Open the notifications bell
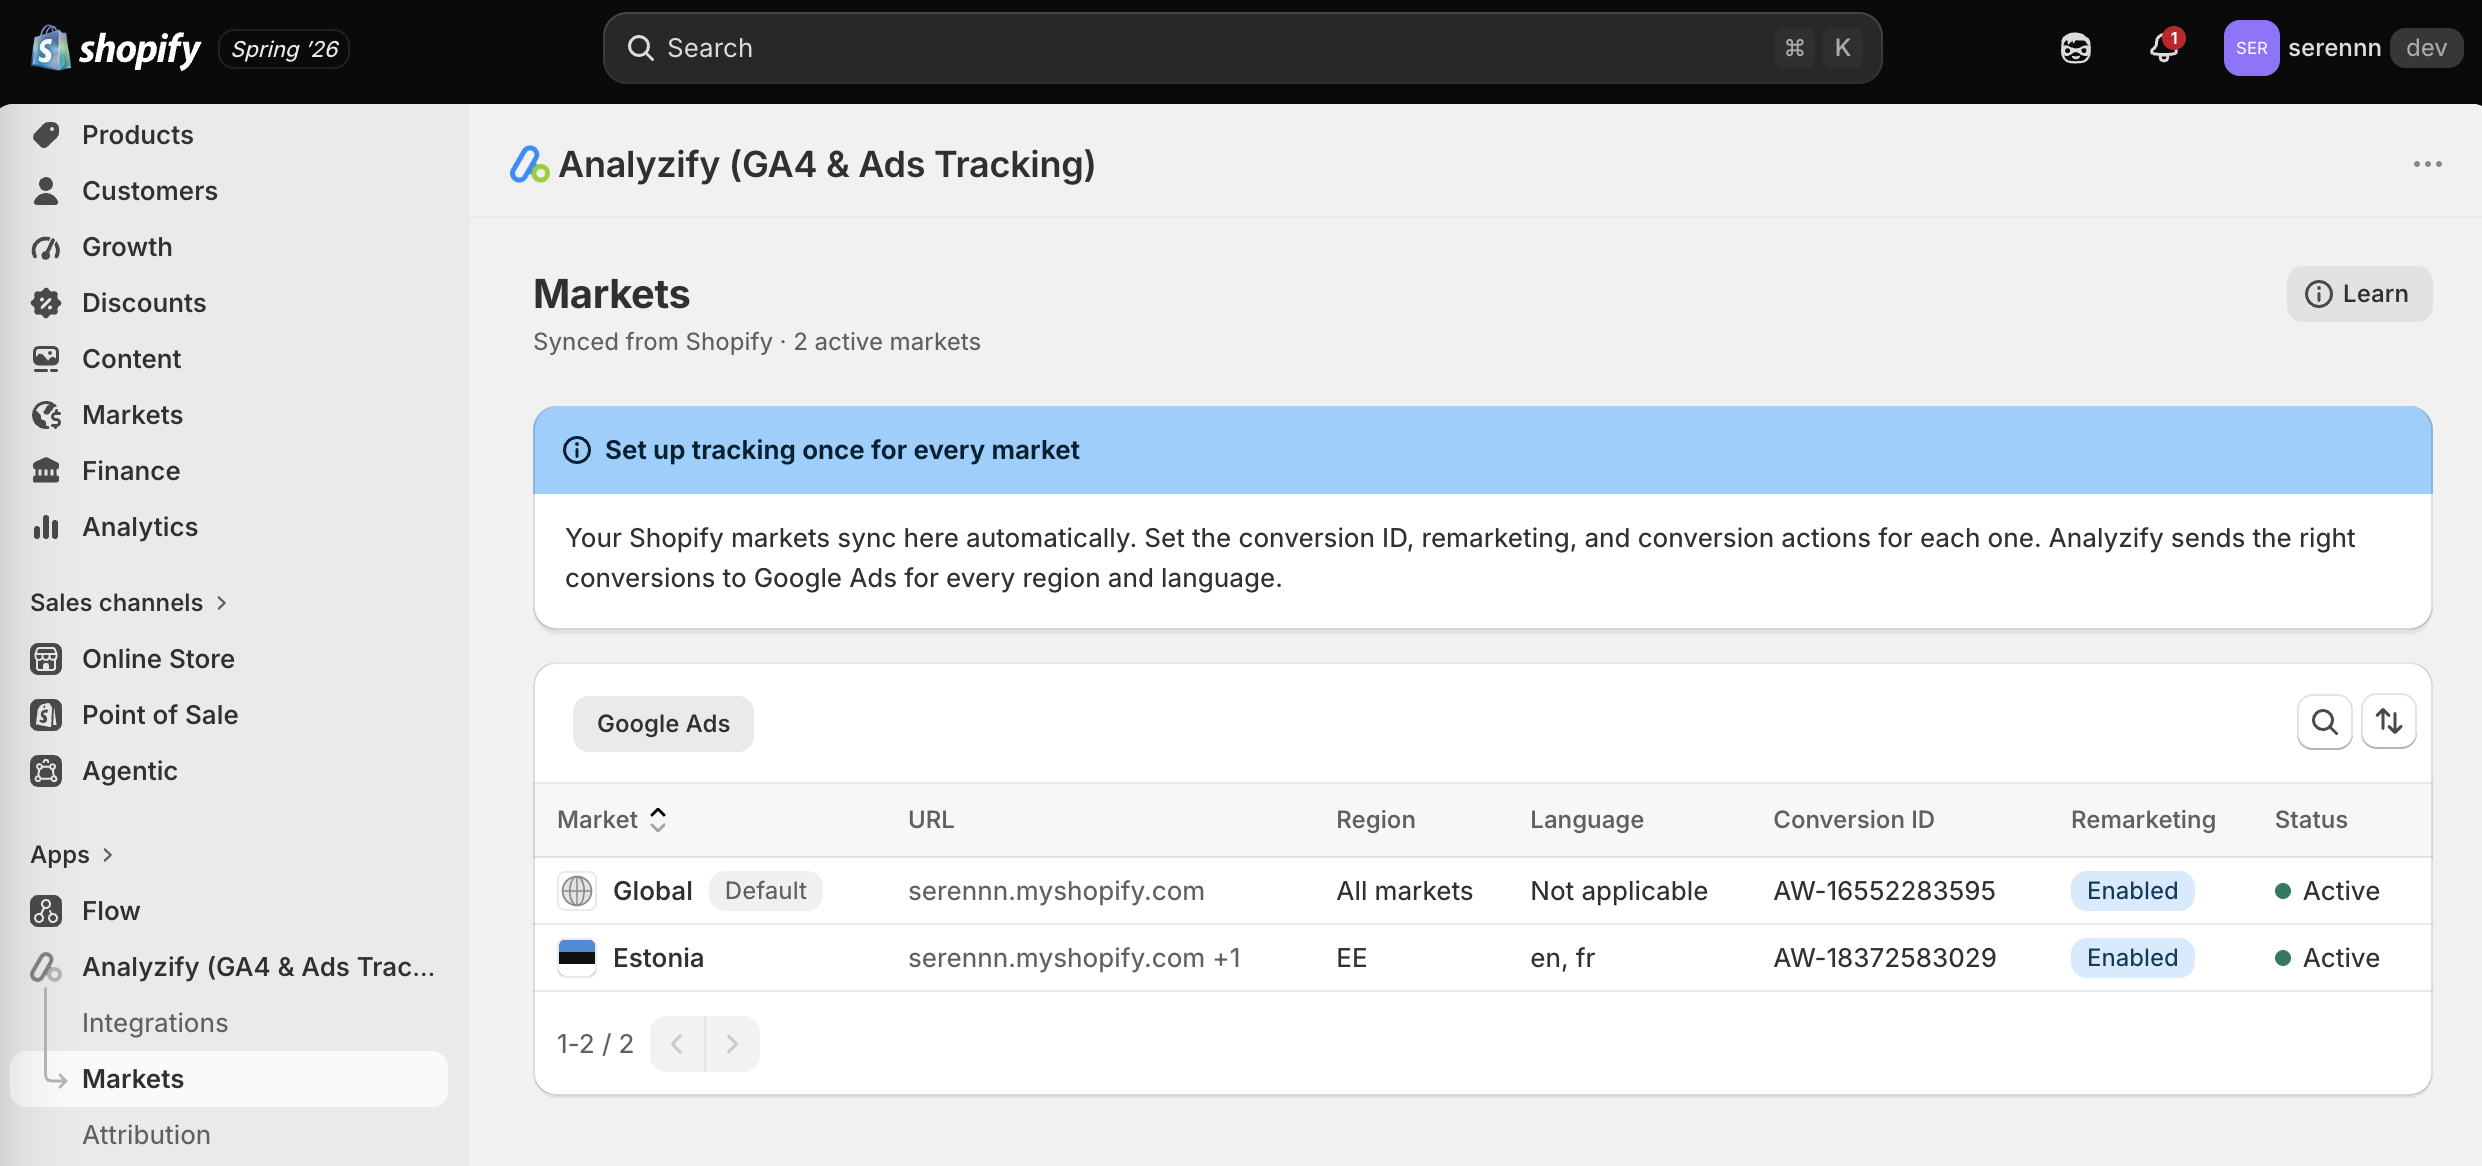This screenshot has height=1166, width=2482. [x=2164, y=48]
